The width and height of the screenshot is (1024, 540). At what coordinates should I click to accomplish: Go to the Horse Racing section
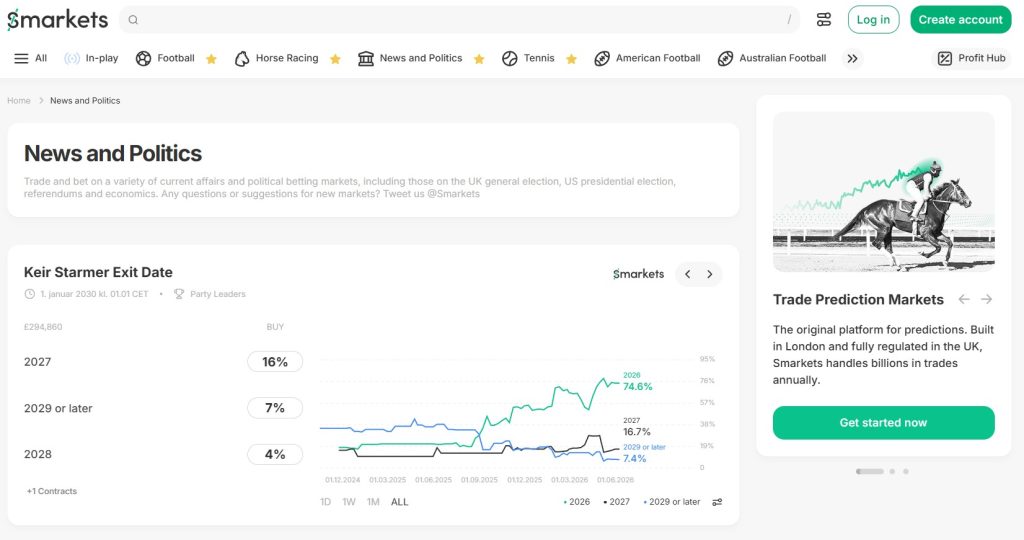click(x=277, y=58)
